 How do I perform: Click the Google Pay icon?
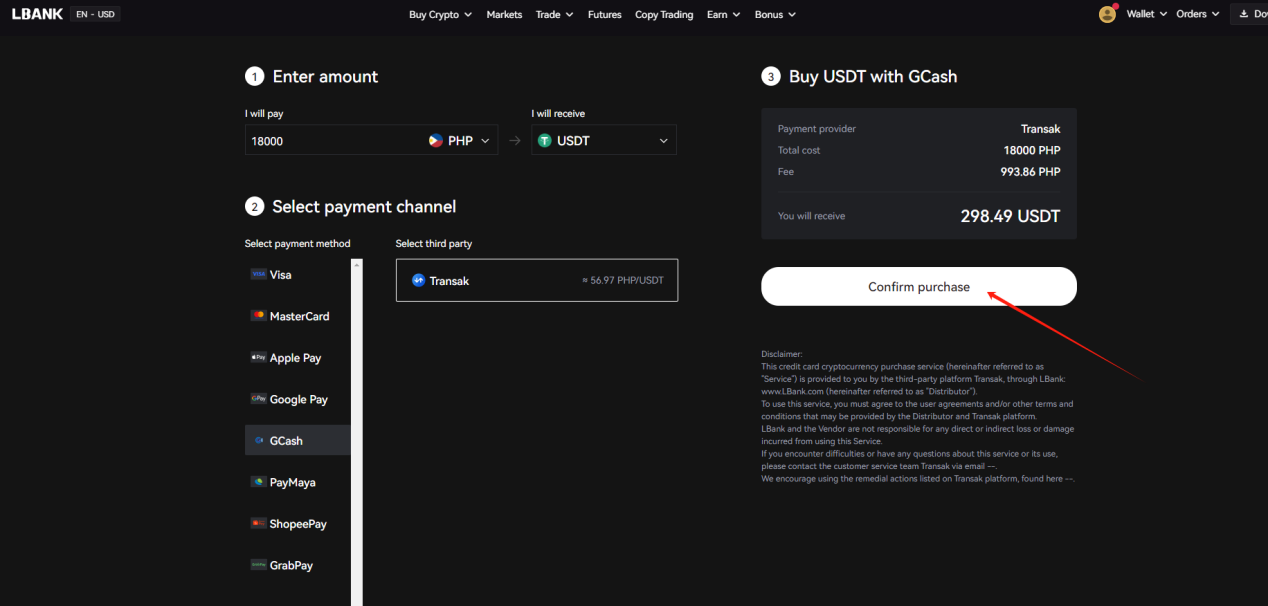point(258,399)
